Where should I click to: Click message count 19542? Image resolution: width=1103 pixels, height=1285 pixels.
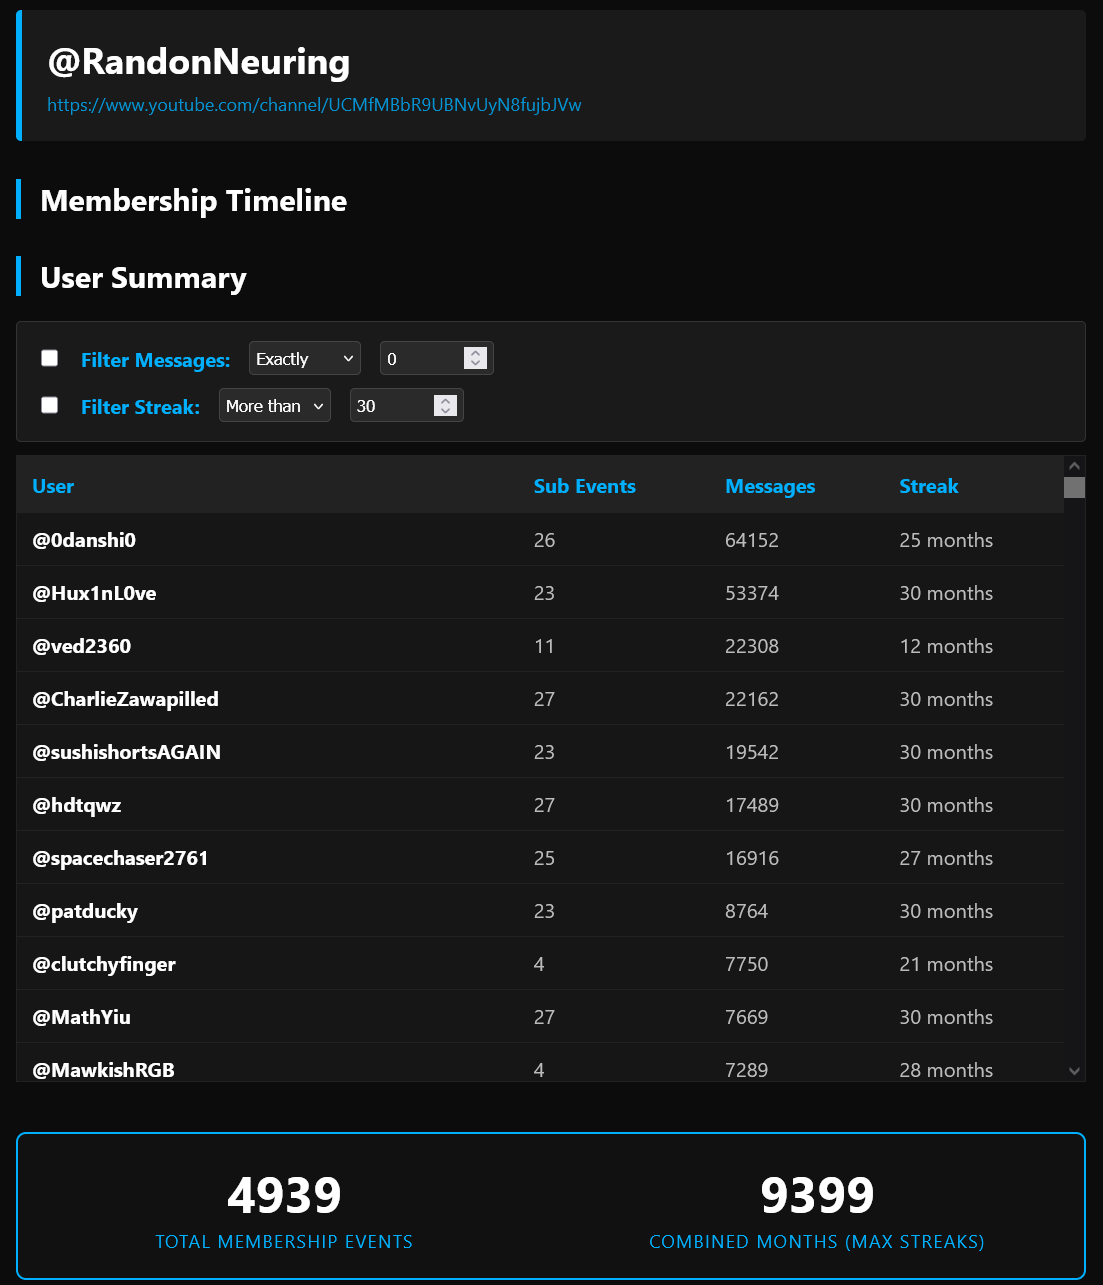pos(752,752)
